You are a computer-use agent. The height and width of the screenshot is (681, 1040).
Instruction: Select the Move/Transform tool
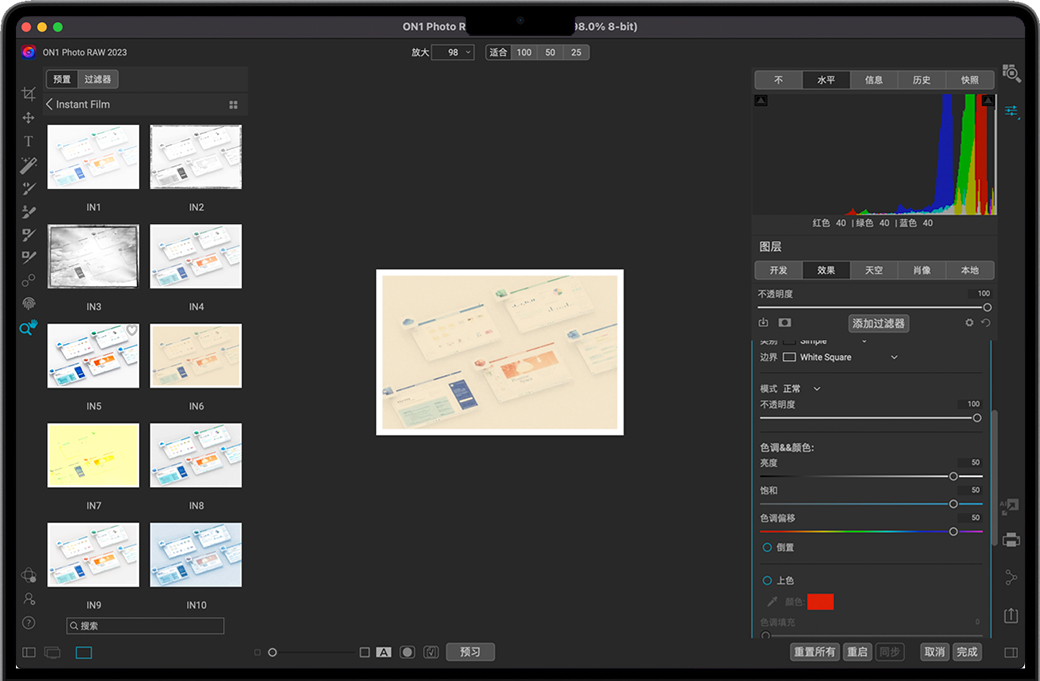[x=28, y=118]
